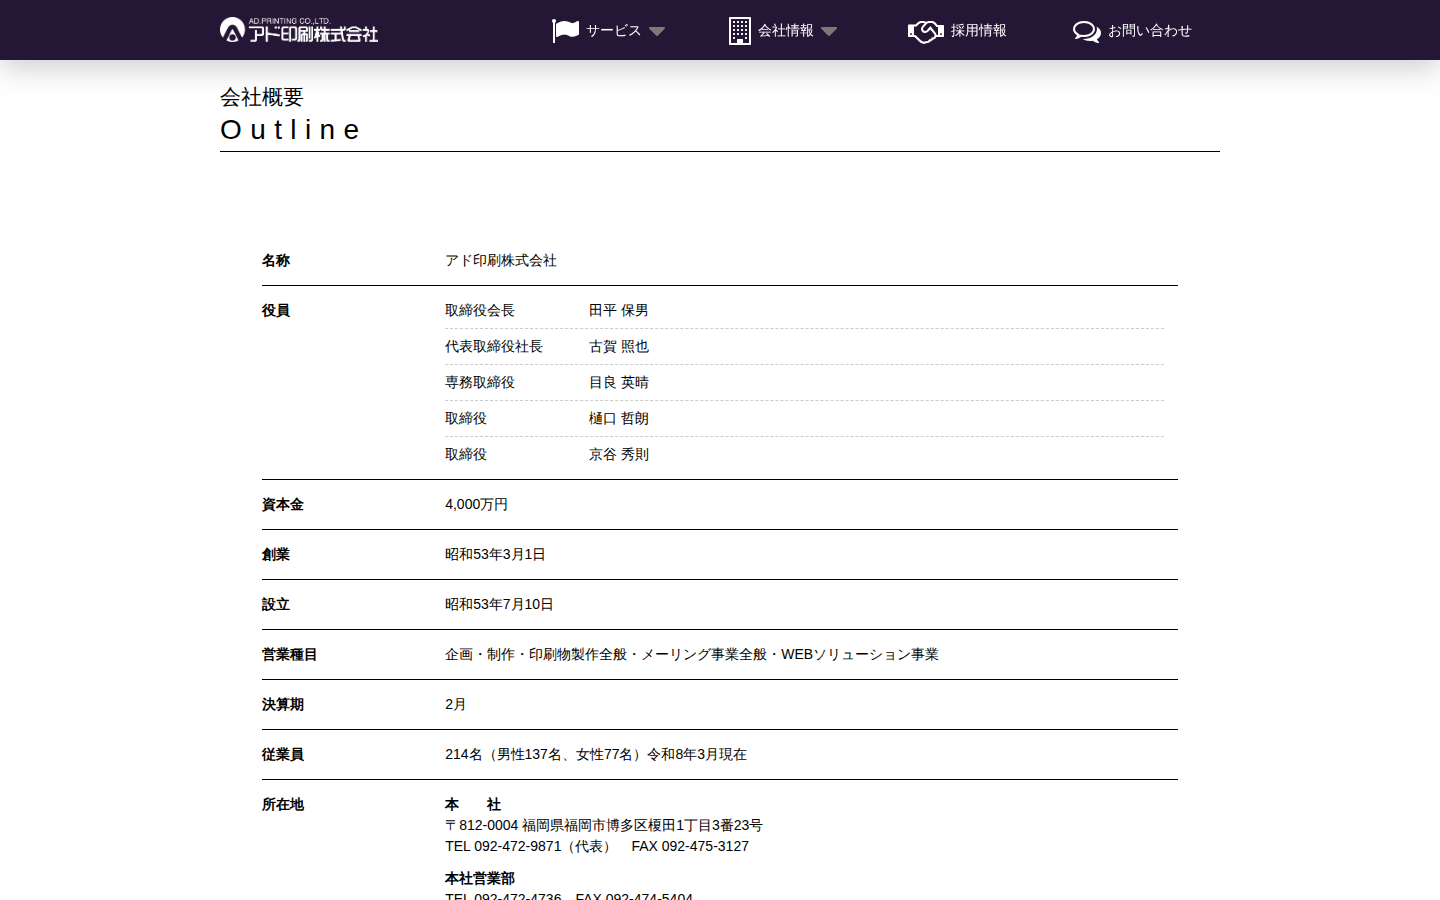Click the name 田平 保男
The image size is (1440, 900).
(619, 311)
